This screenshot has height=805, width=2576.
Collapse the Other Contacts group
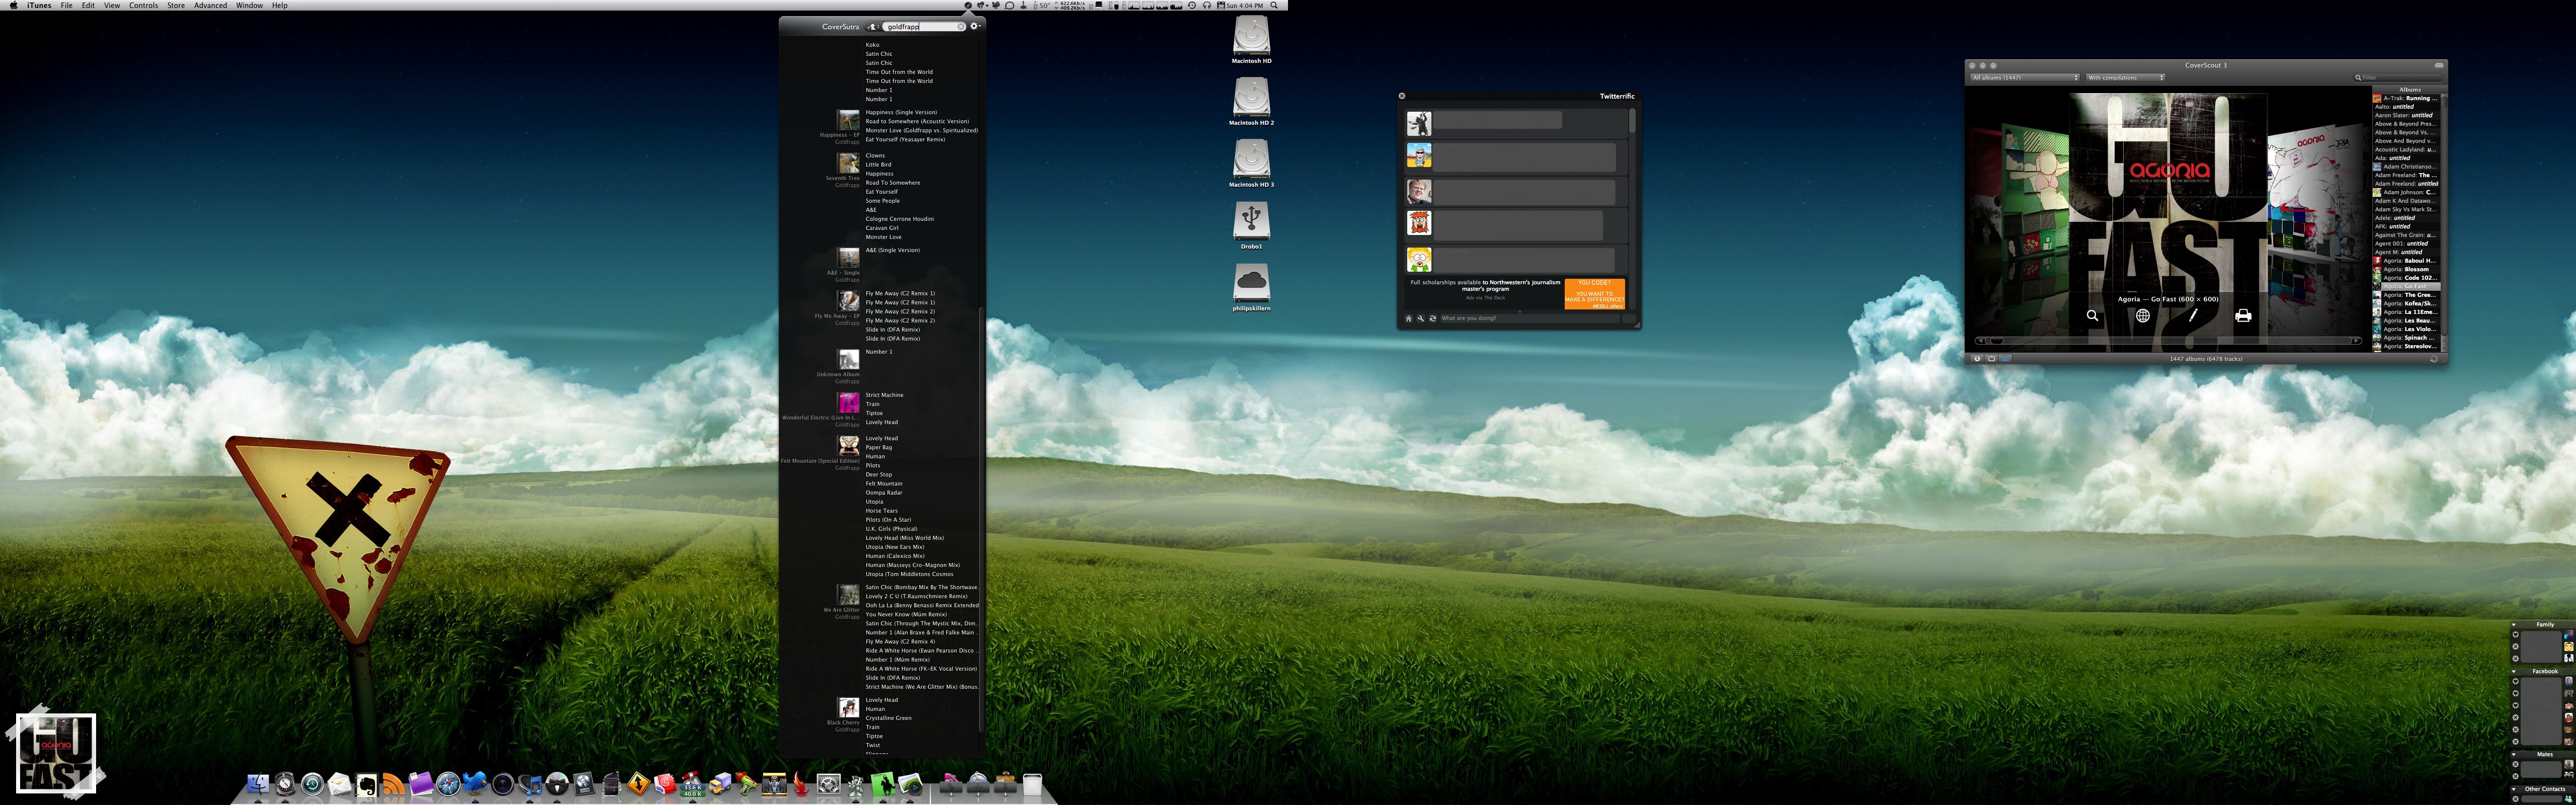point(2514,789)
